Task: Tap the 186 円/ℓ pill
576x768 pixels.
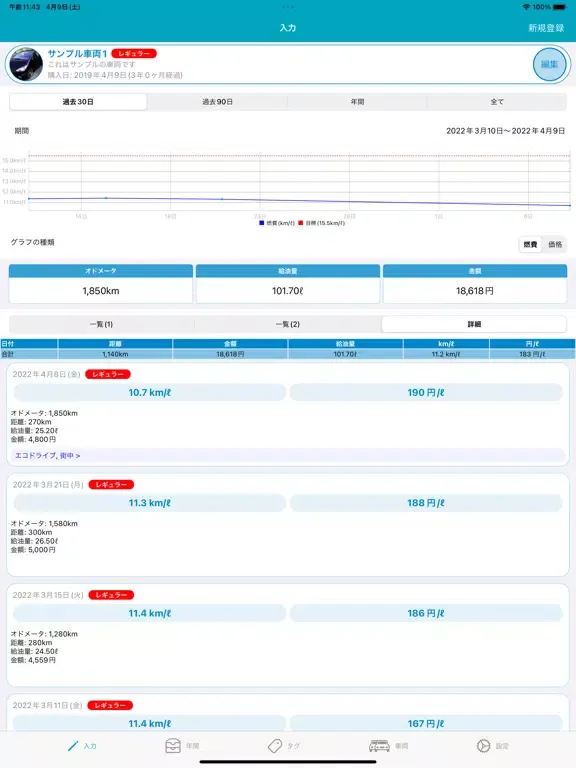Action: pyautogui.click(x=426, y=613)
